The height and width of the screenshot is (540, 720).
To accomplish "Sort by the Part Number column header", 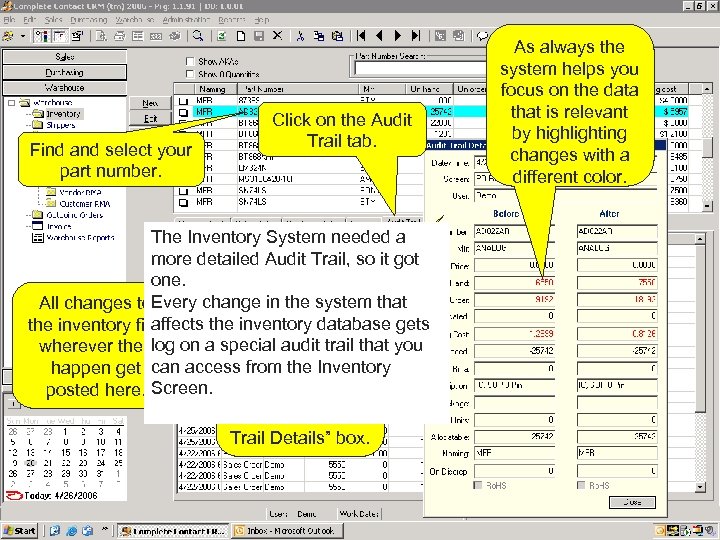I will click(297, 89).
